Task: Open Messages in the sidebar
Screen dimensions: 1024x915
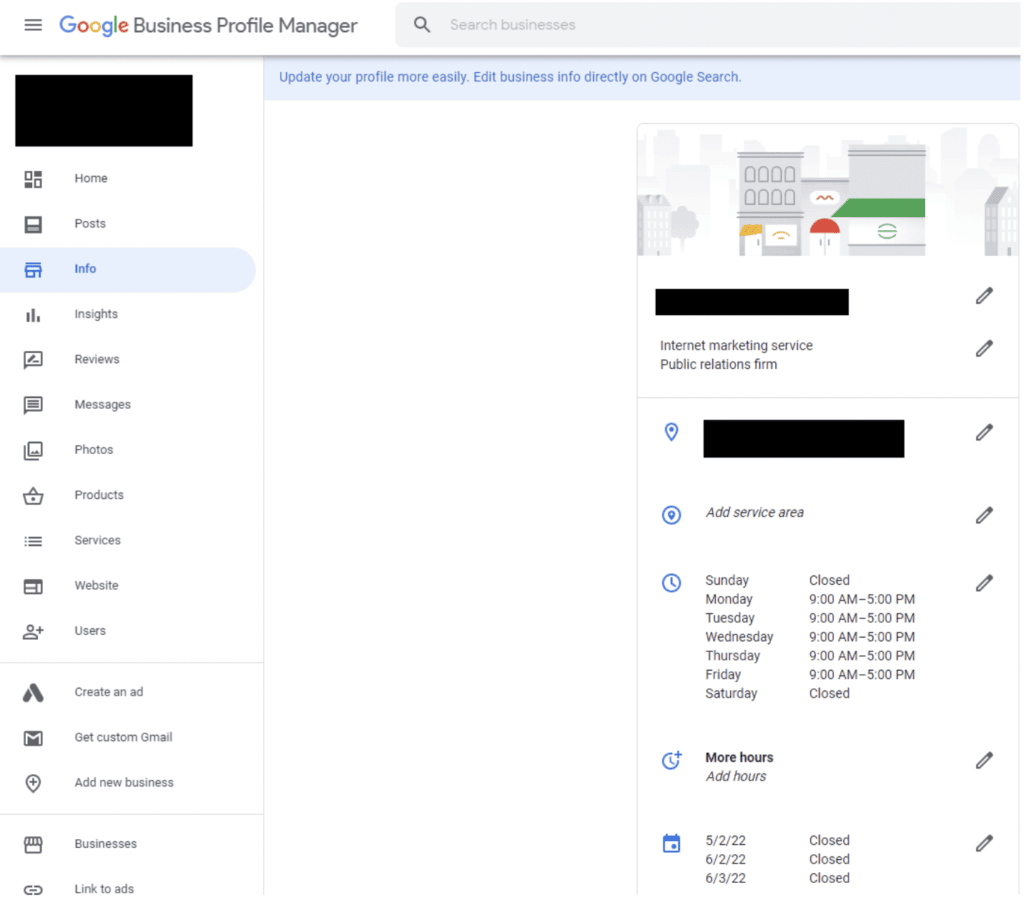Action: point(103,405)
